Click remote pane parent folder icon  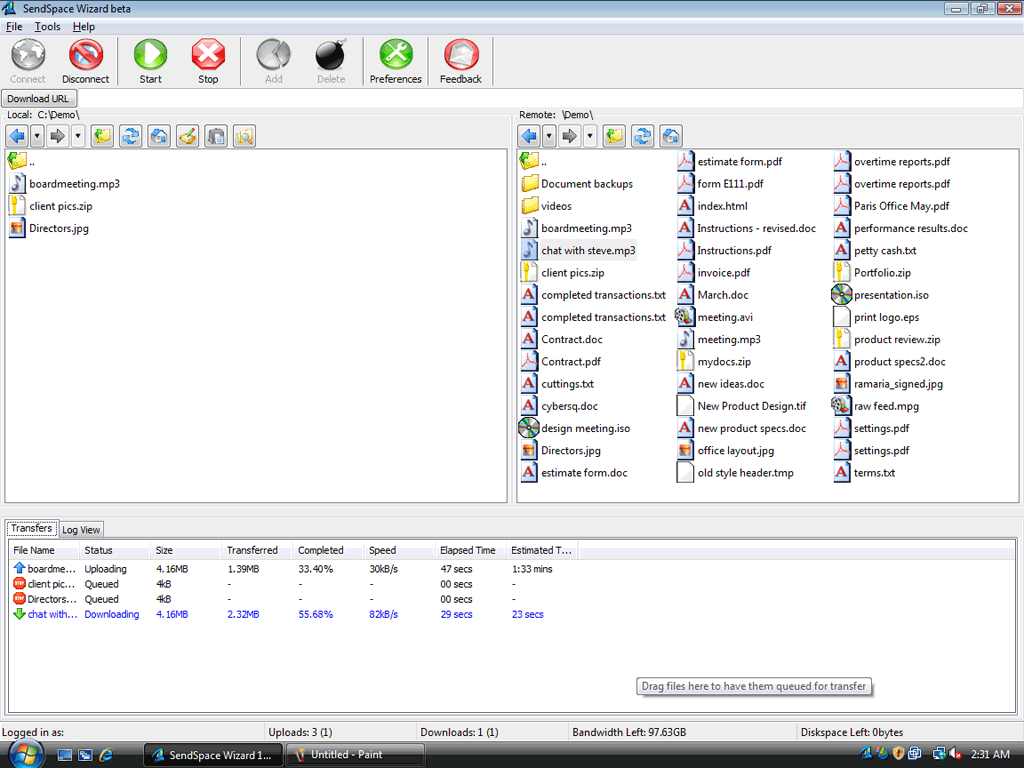pyautogui.click(x=615, y=136)
